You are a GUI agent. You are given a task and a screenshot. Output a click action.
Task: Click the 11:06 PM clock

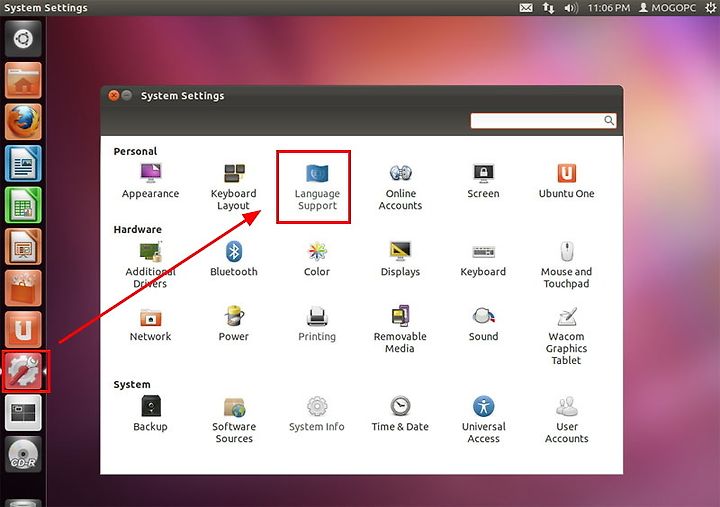click(x=609, y=8)
